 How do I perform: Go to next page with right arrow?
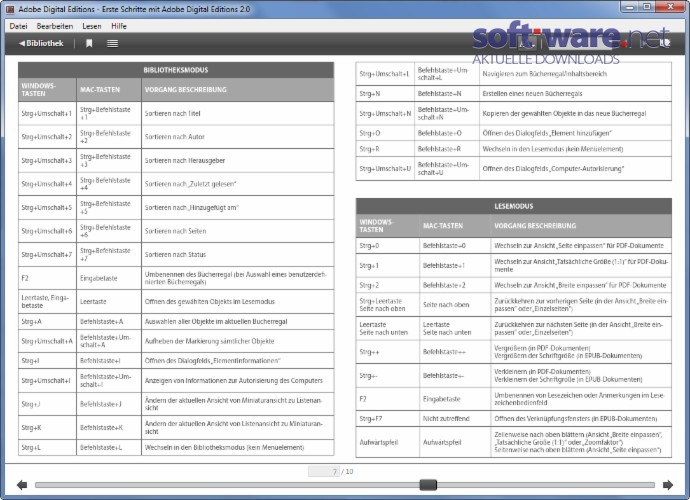[668, 485]
